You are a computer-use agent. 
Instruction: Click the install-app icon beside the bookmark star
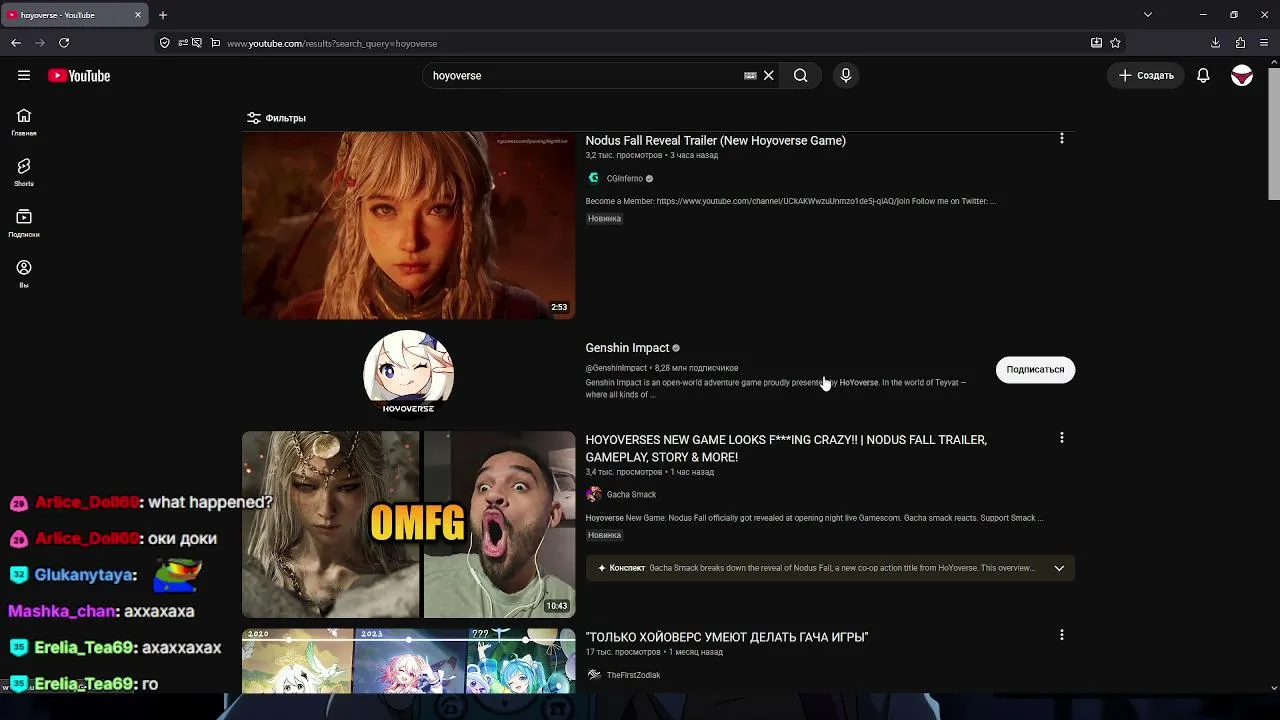pos(1096,43)
